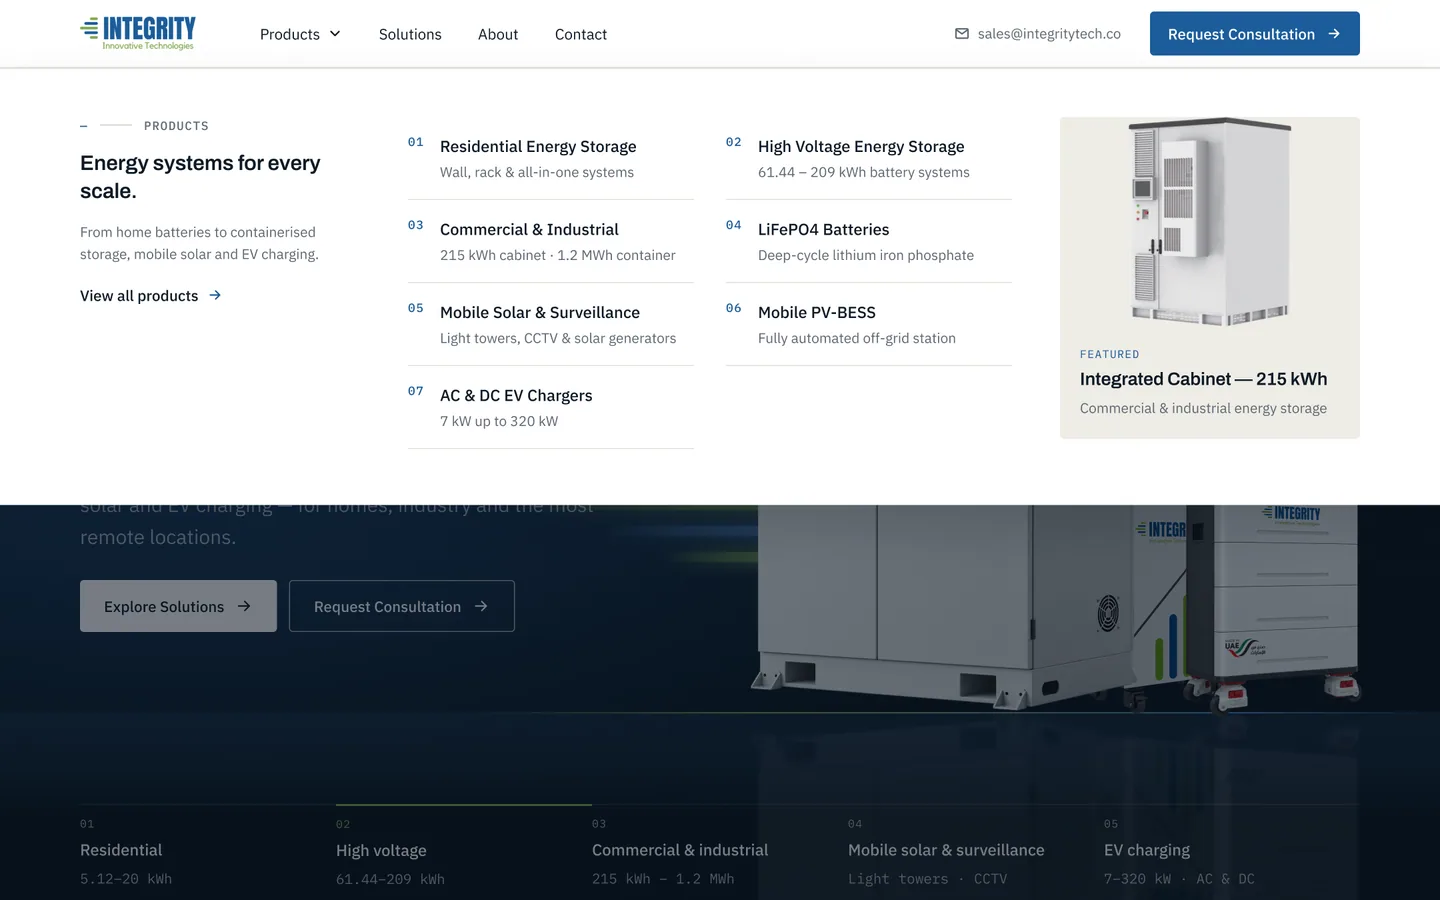Click "Commercial & industrial energy storage" caption
The width and height of the screenshot is (1440, 900).
pyautogui.click(x=1204, y=408)
